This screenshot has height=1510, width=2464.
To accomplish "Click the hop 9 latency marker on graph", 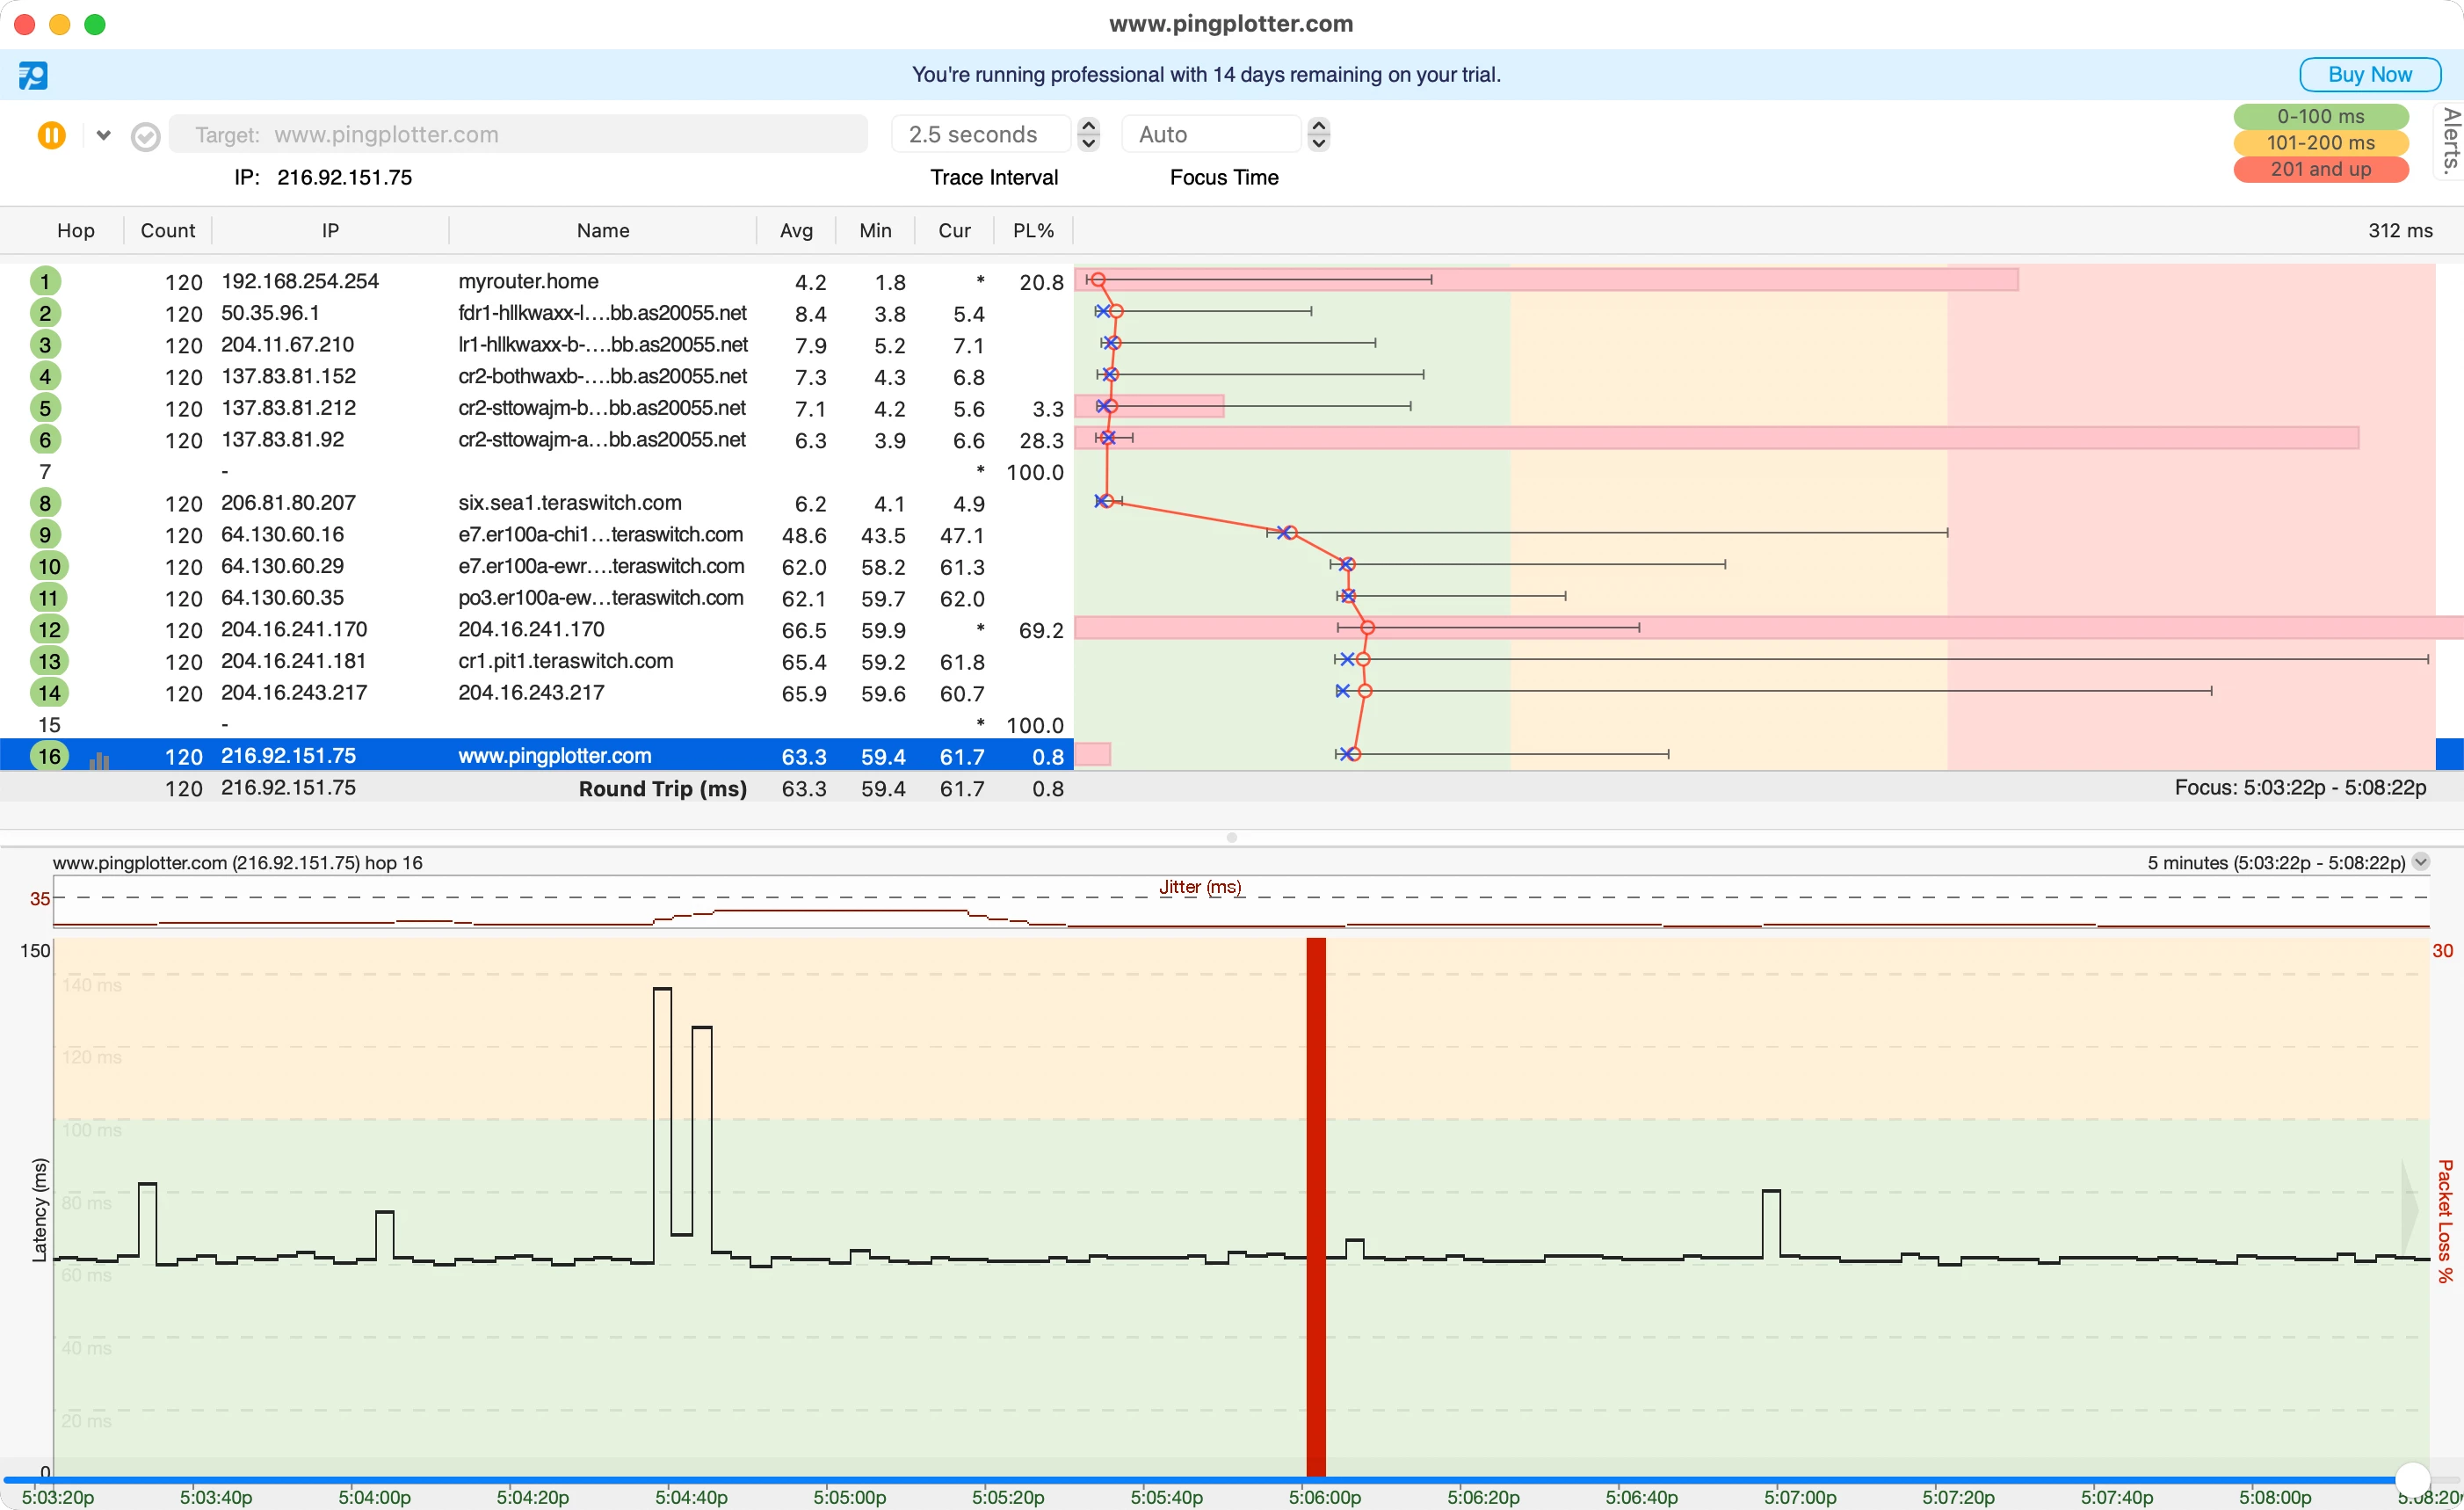I will click(x=1288, y=533).
